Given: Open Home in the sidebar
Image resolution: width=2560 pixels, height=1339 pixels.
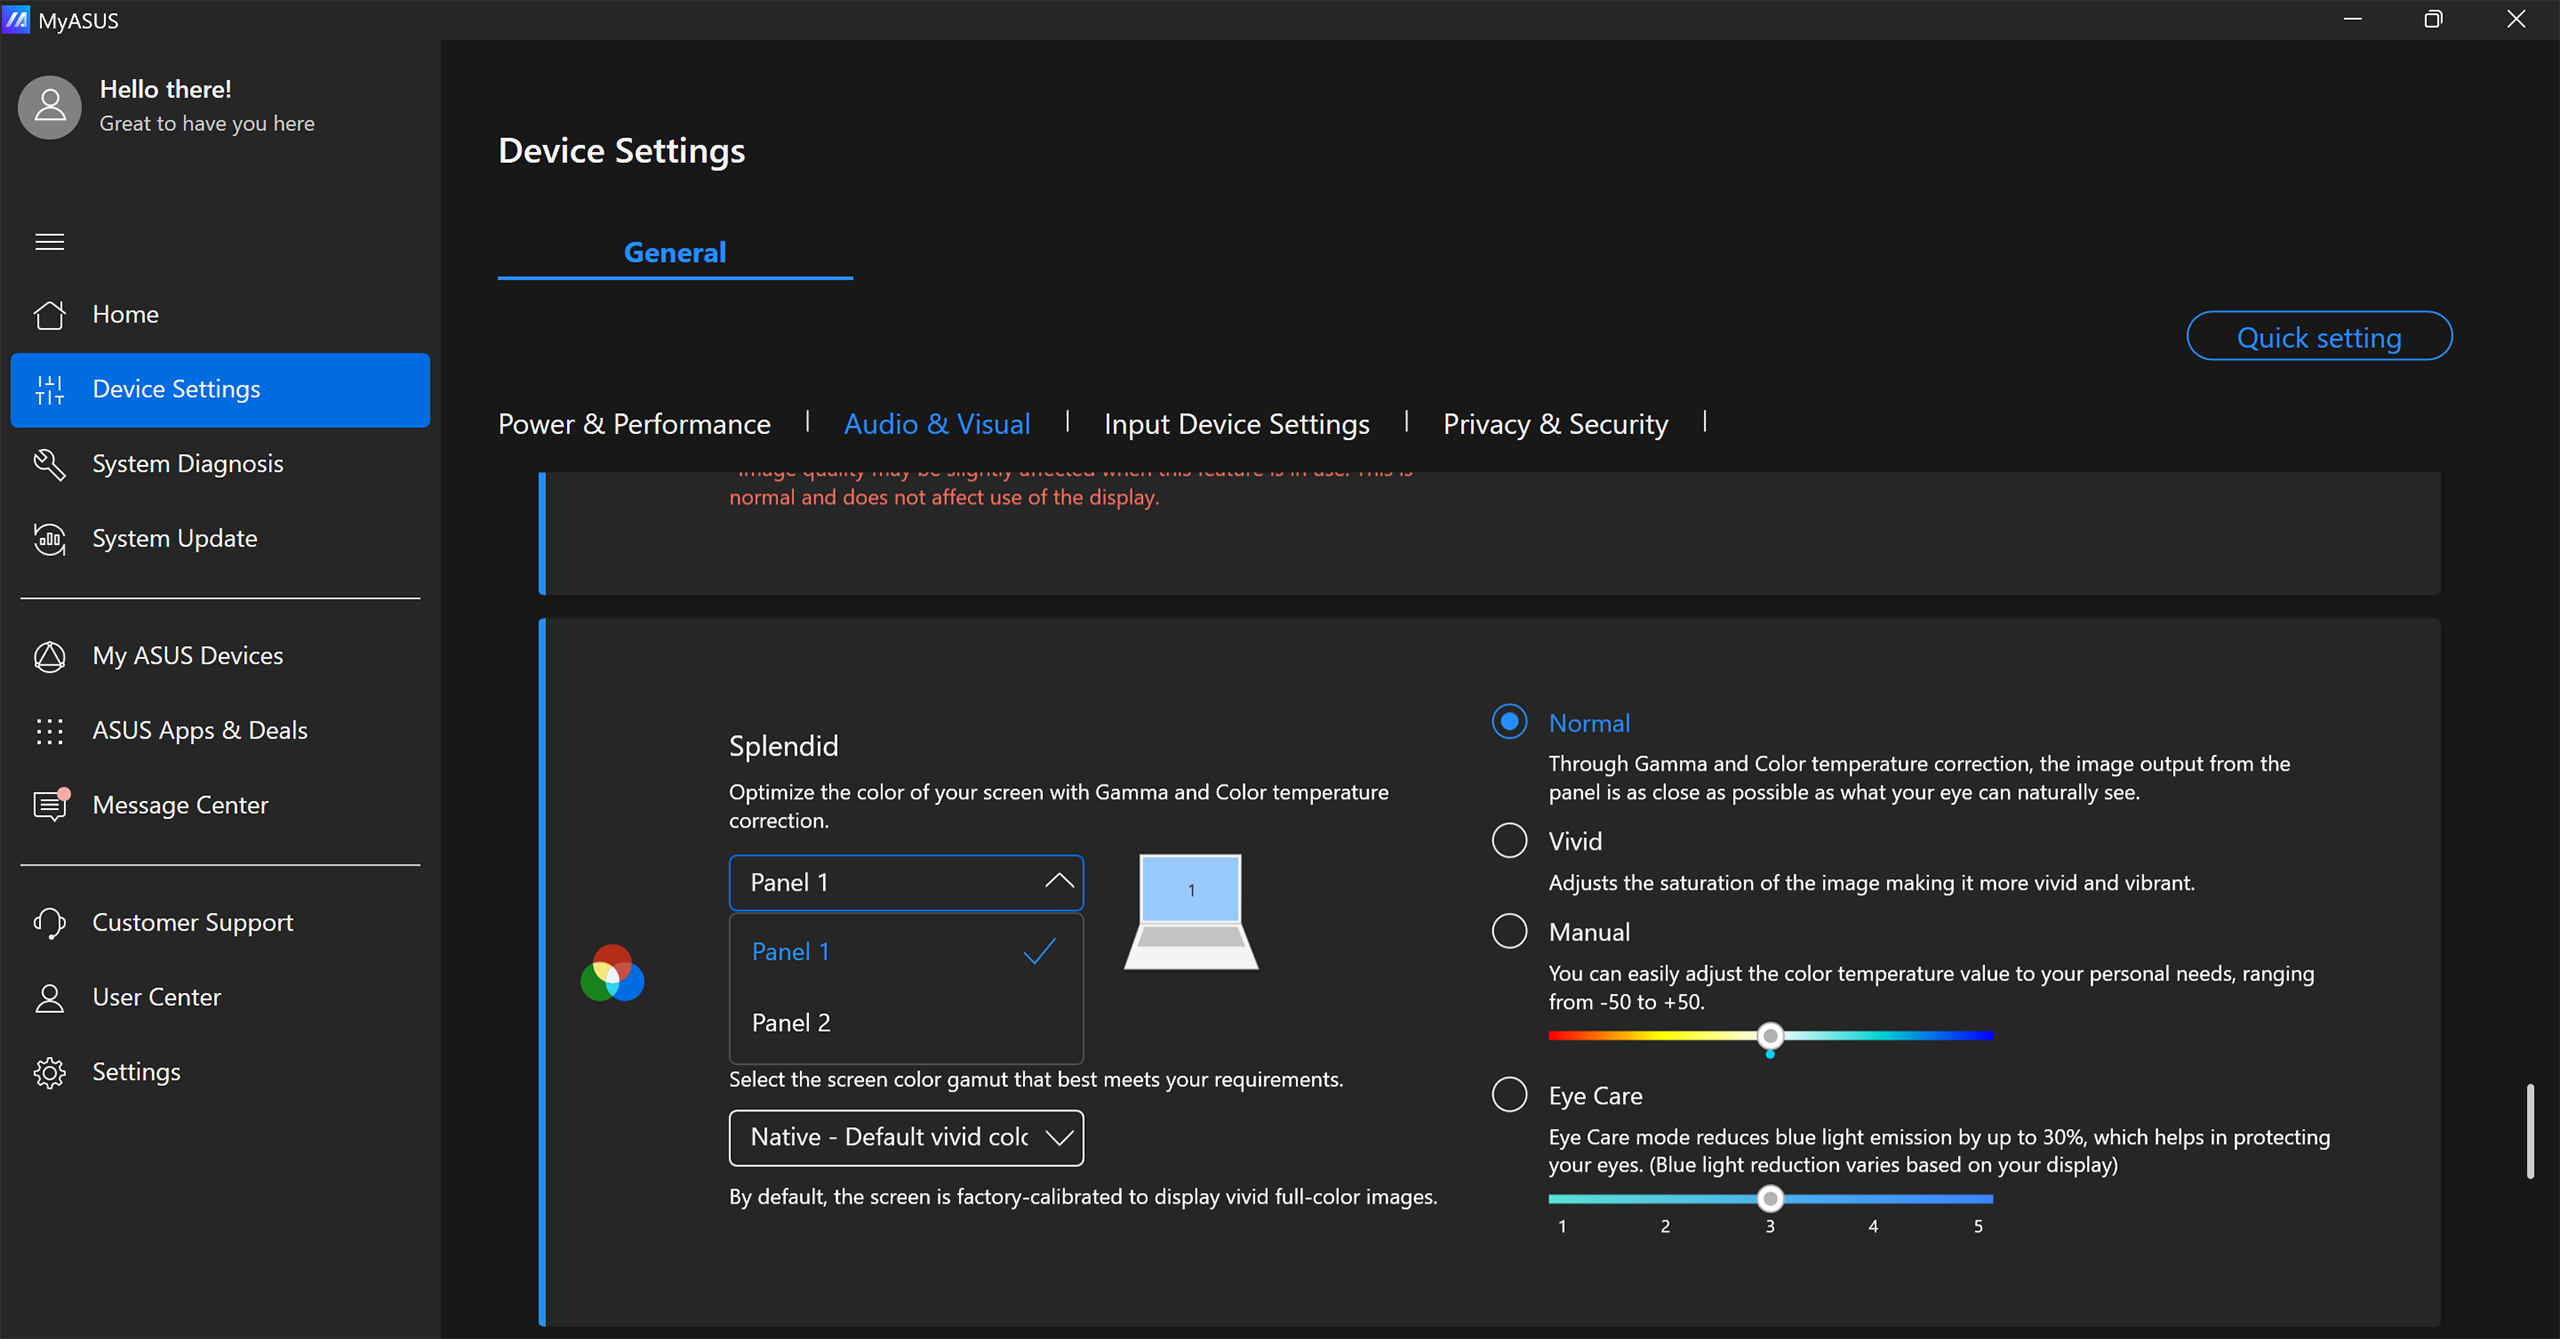Looking at the screenshot, I should pos(220,314).
